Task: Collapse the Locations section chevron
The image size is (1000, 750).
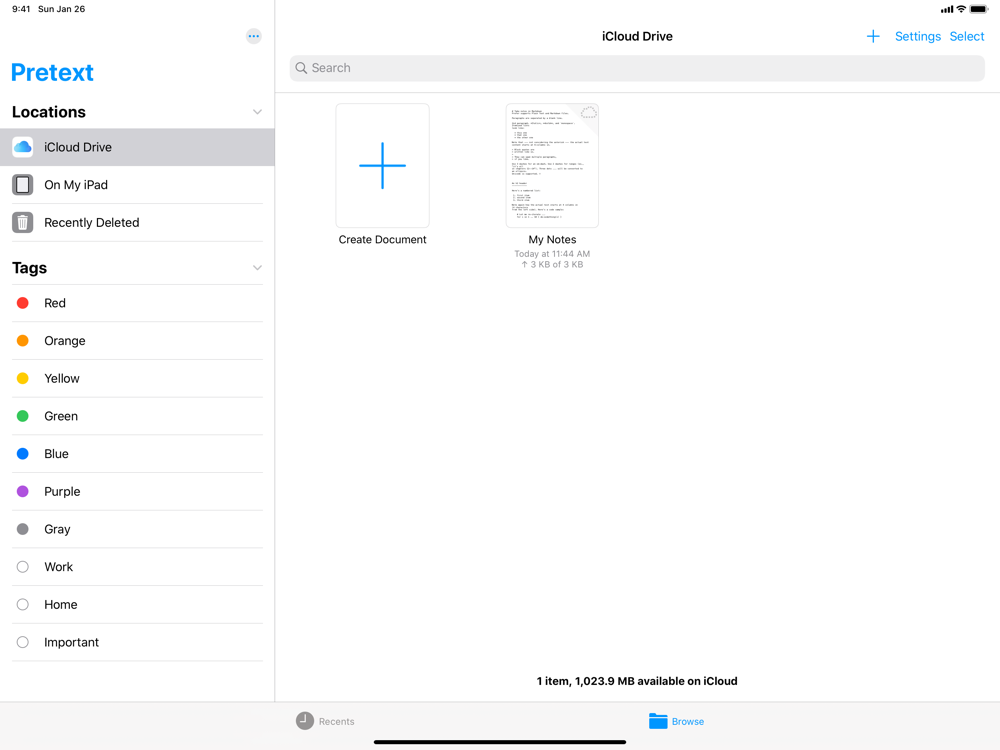Action: click(x=257, y=112)
